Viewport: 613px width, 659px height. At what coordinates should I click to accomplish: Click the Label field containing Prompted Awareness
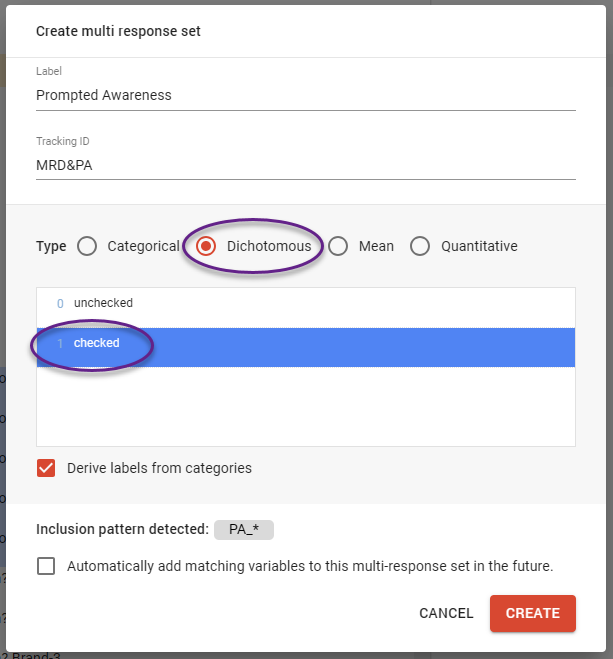(x=305, y=95)
